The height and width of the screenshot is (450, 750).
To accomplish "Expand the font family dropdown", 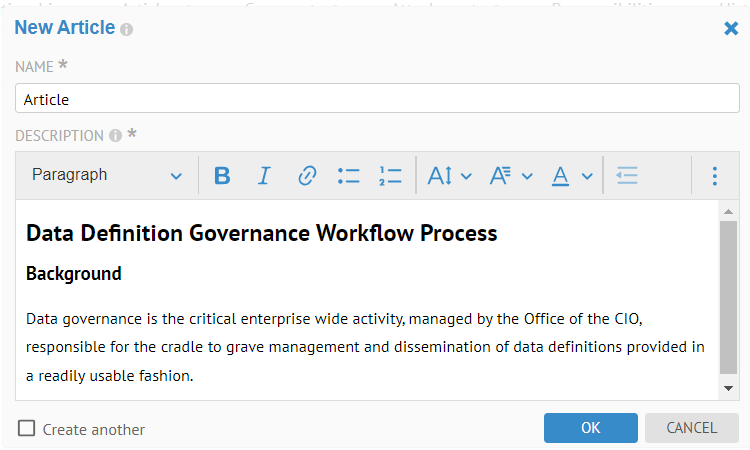I will [x=511, y=176].
